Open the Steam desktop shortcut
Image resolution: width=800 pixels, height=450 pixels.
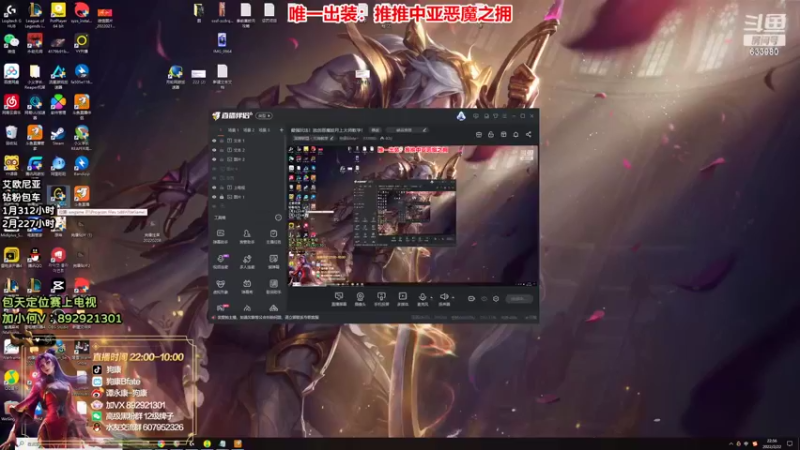point(58,136)
